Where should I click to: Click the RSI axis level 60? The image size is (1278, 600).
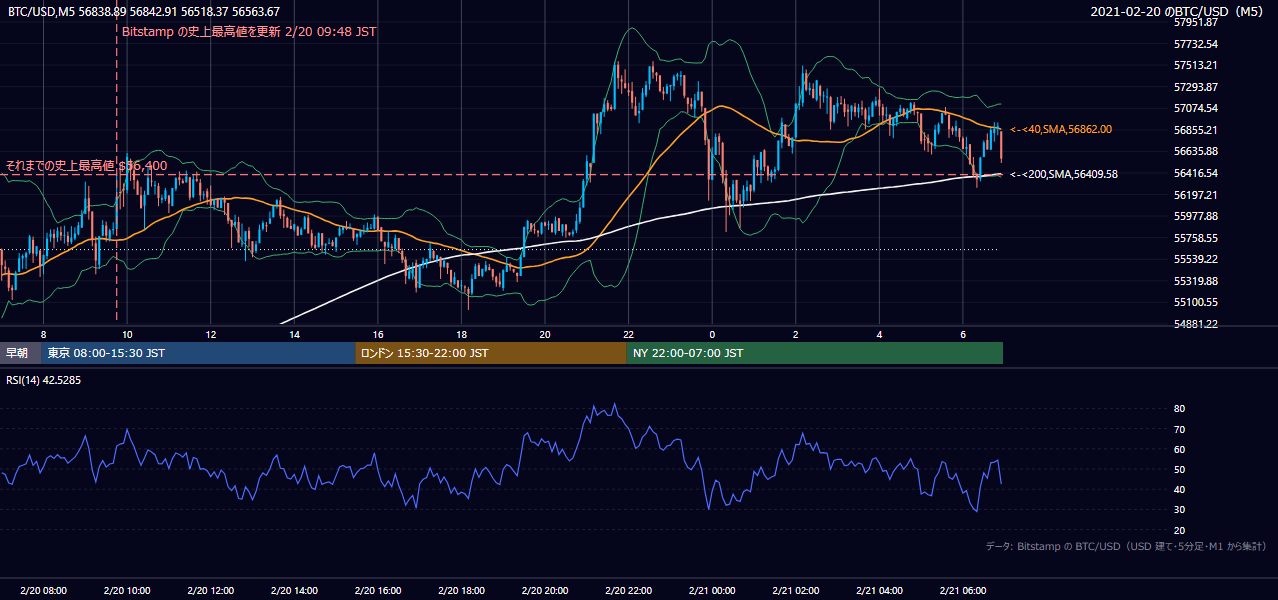click(1179, 449)
